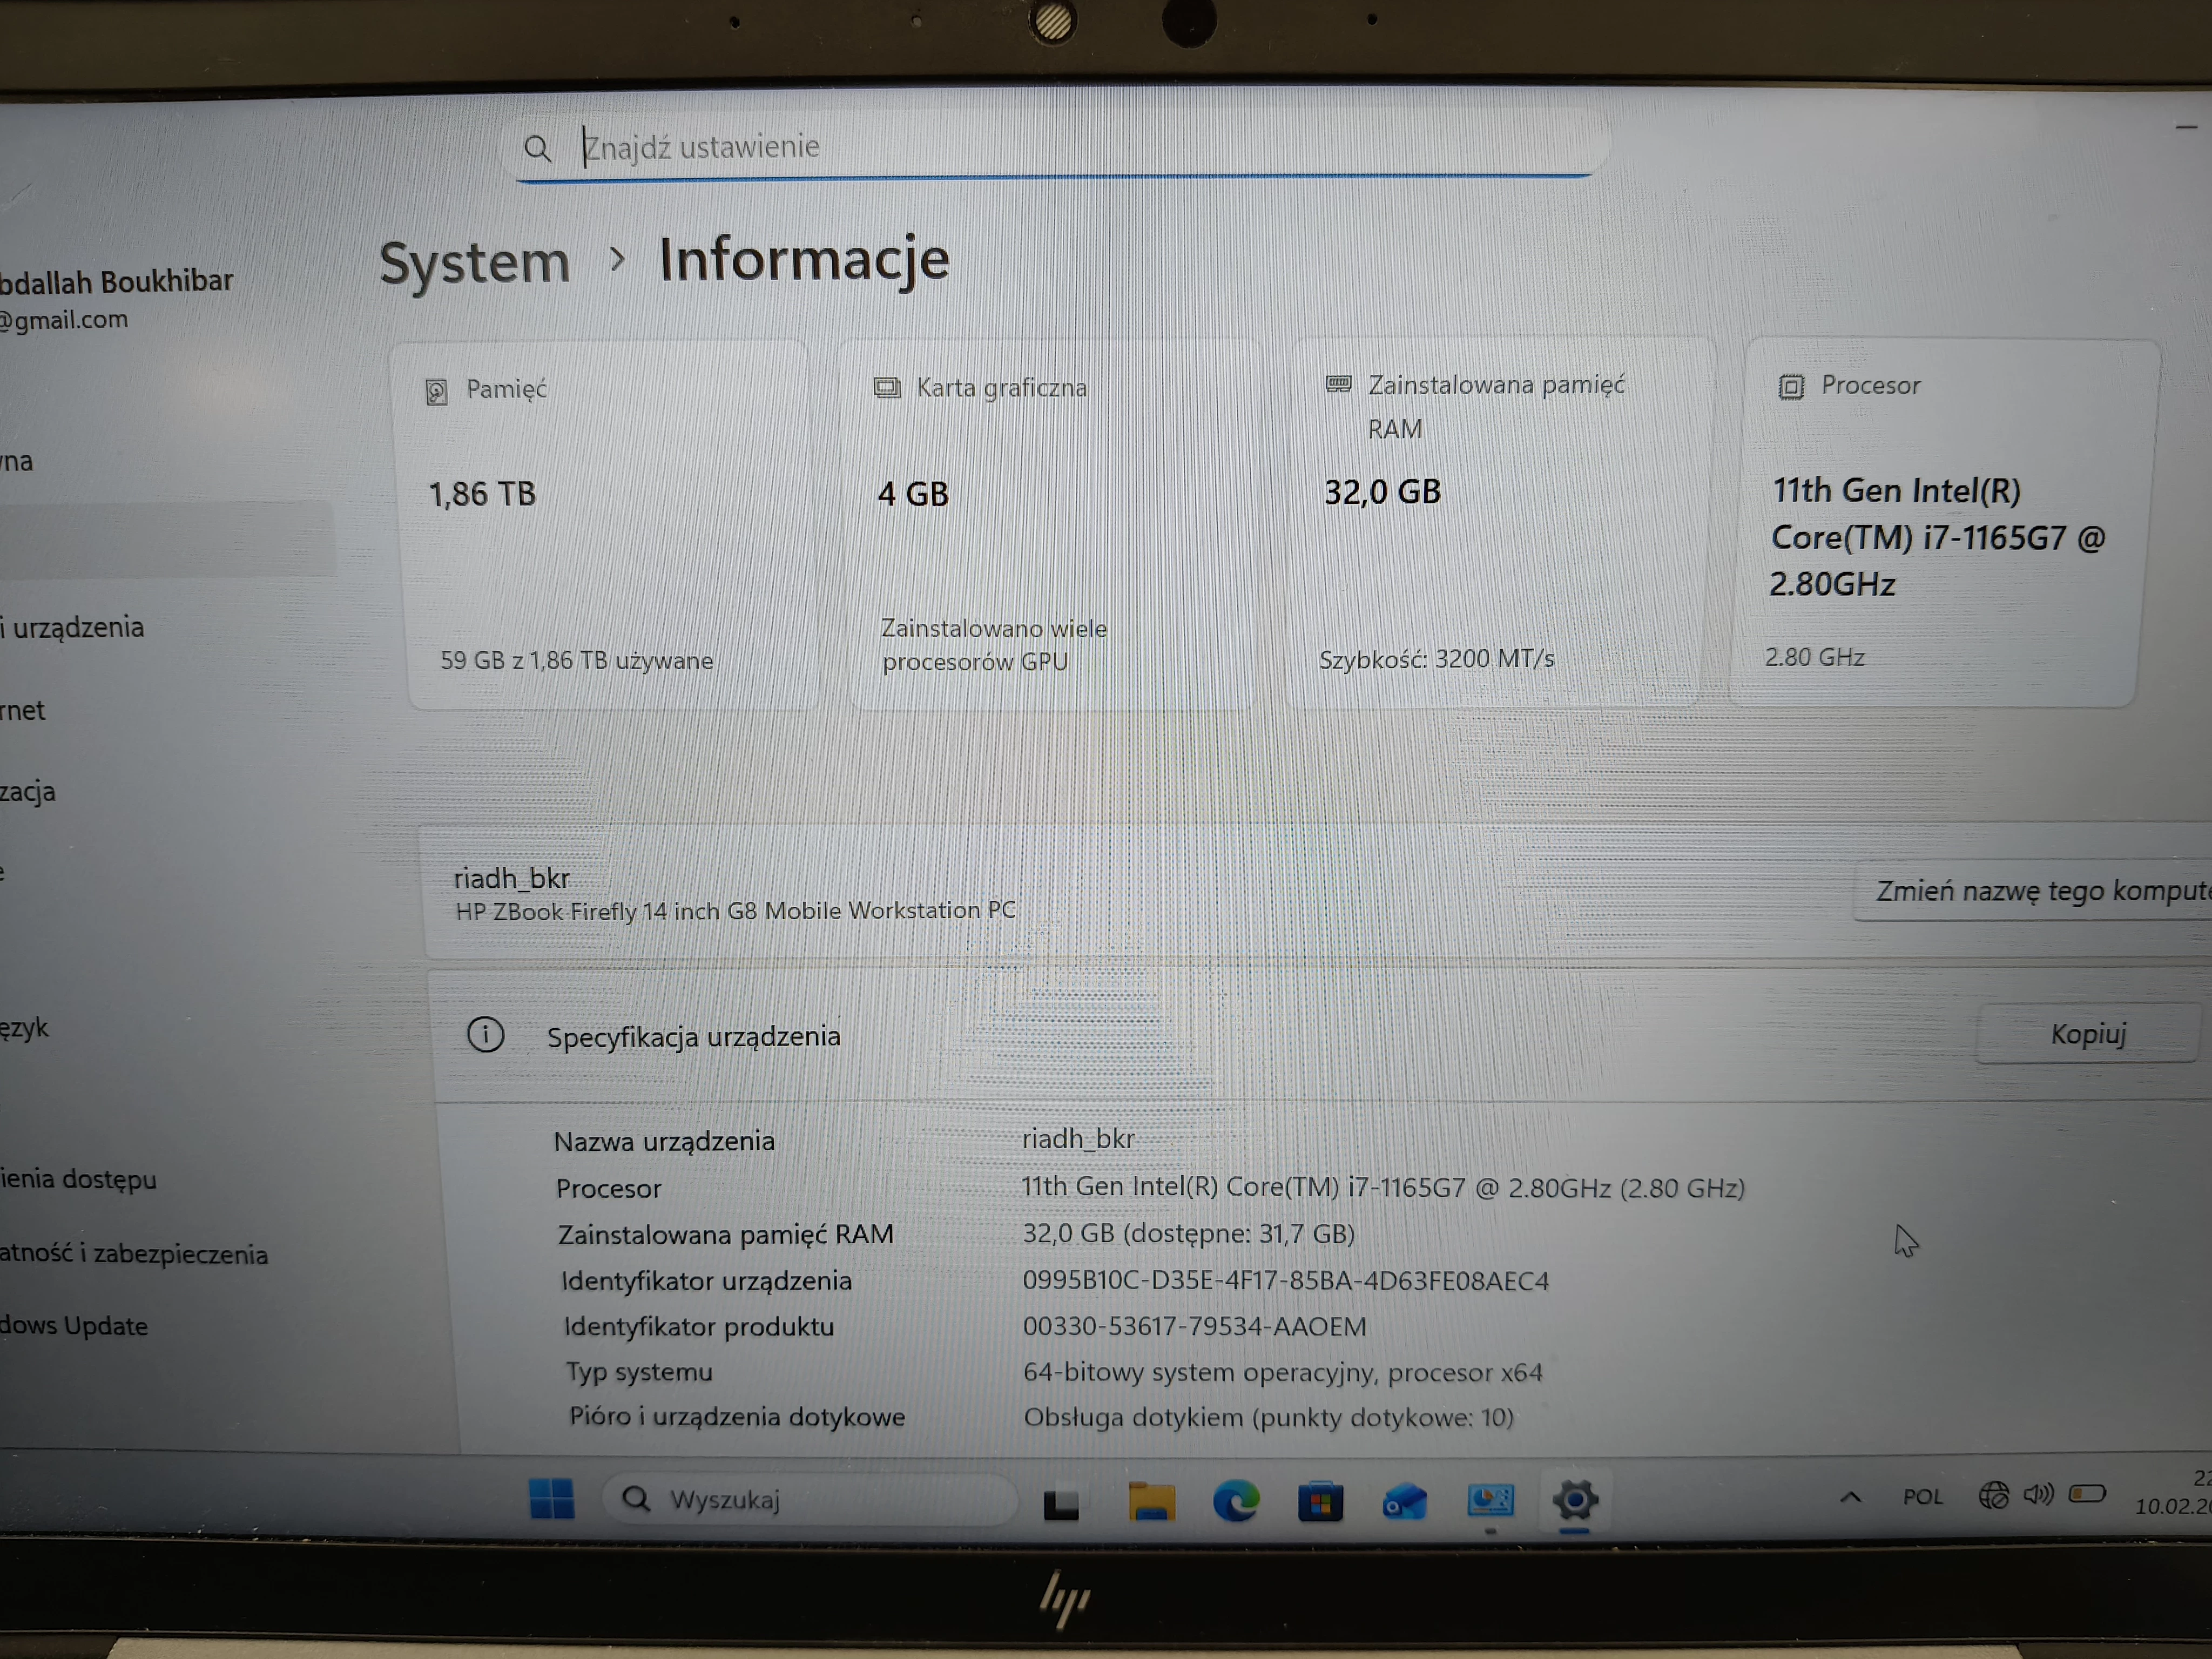Click the Procesor chip icon

point(1791,385)
